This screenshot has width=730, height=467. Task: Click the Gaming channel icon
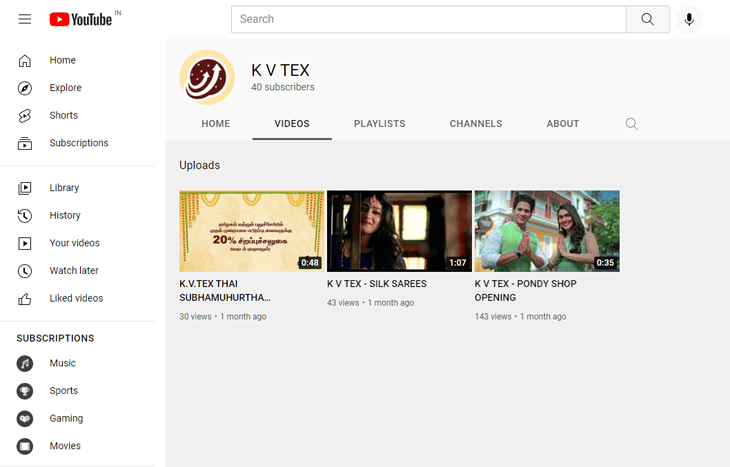25,419
